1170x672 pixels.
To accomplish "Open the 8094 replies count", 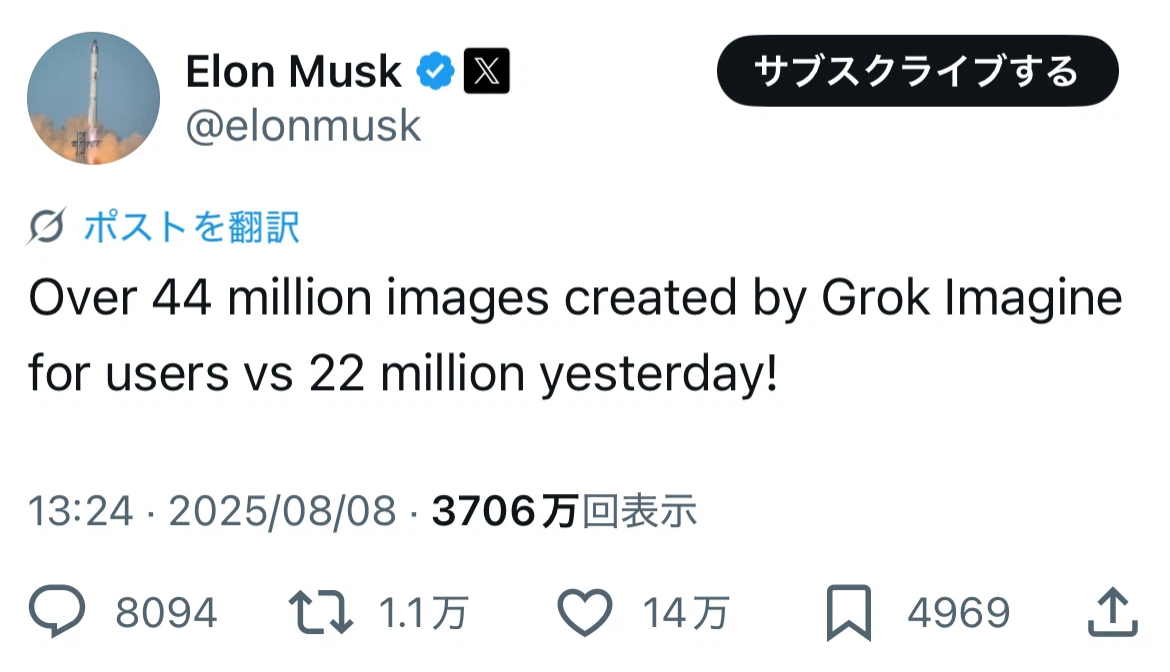I will pos(166,613).
